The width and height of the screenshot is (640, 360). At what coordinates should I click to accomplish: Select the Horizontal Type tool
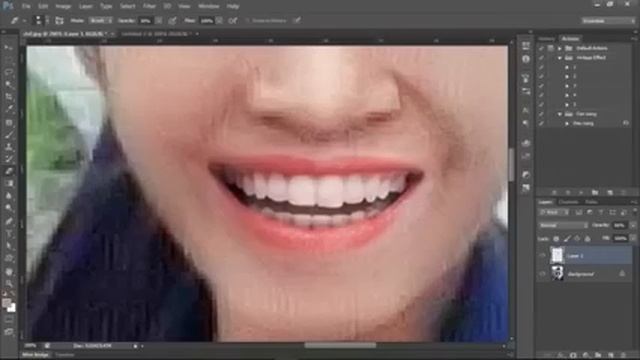point(9,233)
